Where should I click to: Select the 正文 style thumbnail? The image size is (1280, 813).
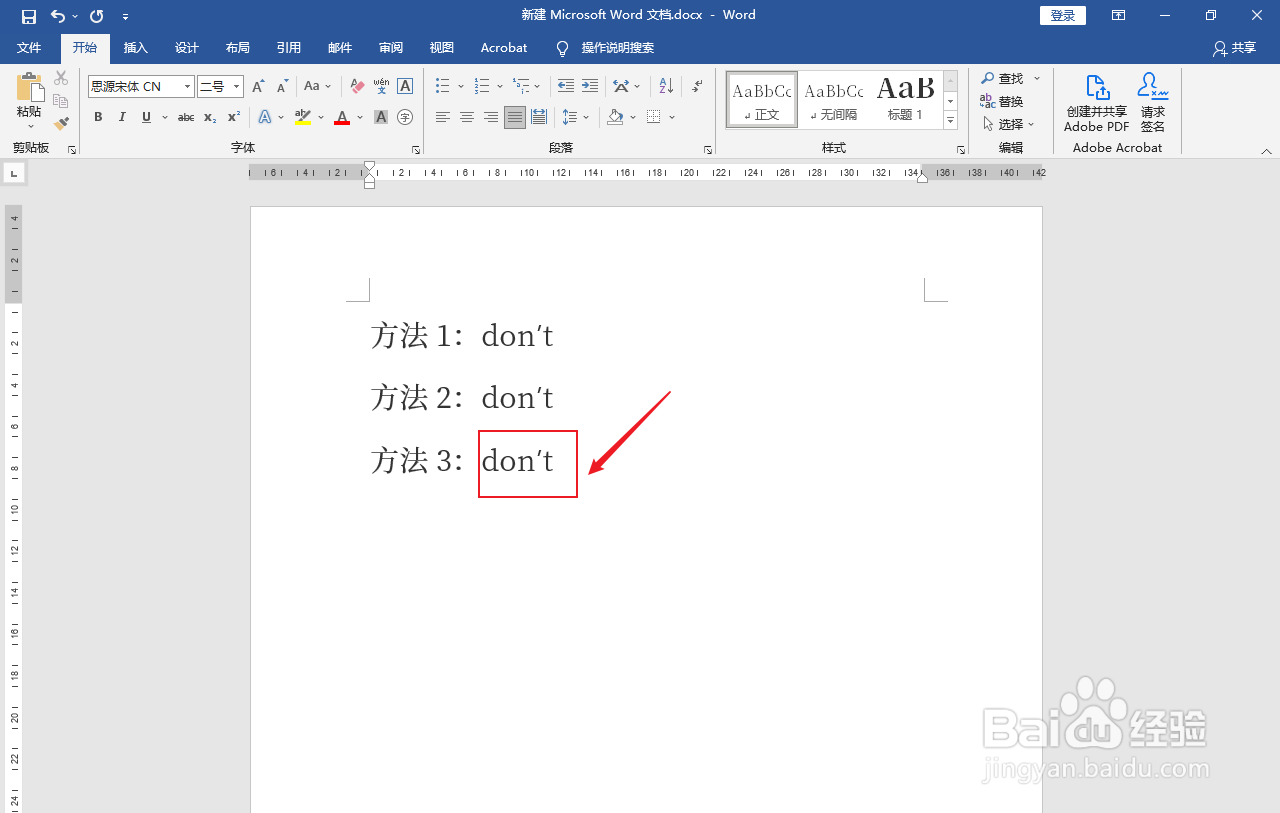pos(762,99)
